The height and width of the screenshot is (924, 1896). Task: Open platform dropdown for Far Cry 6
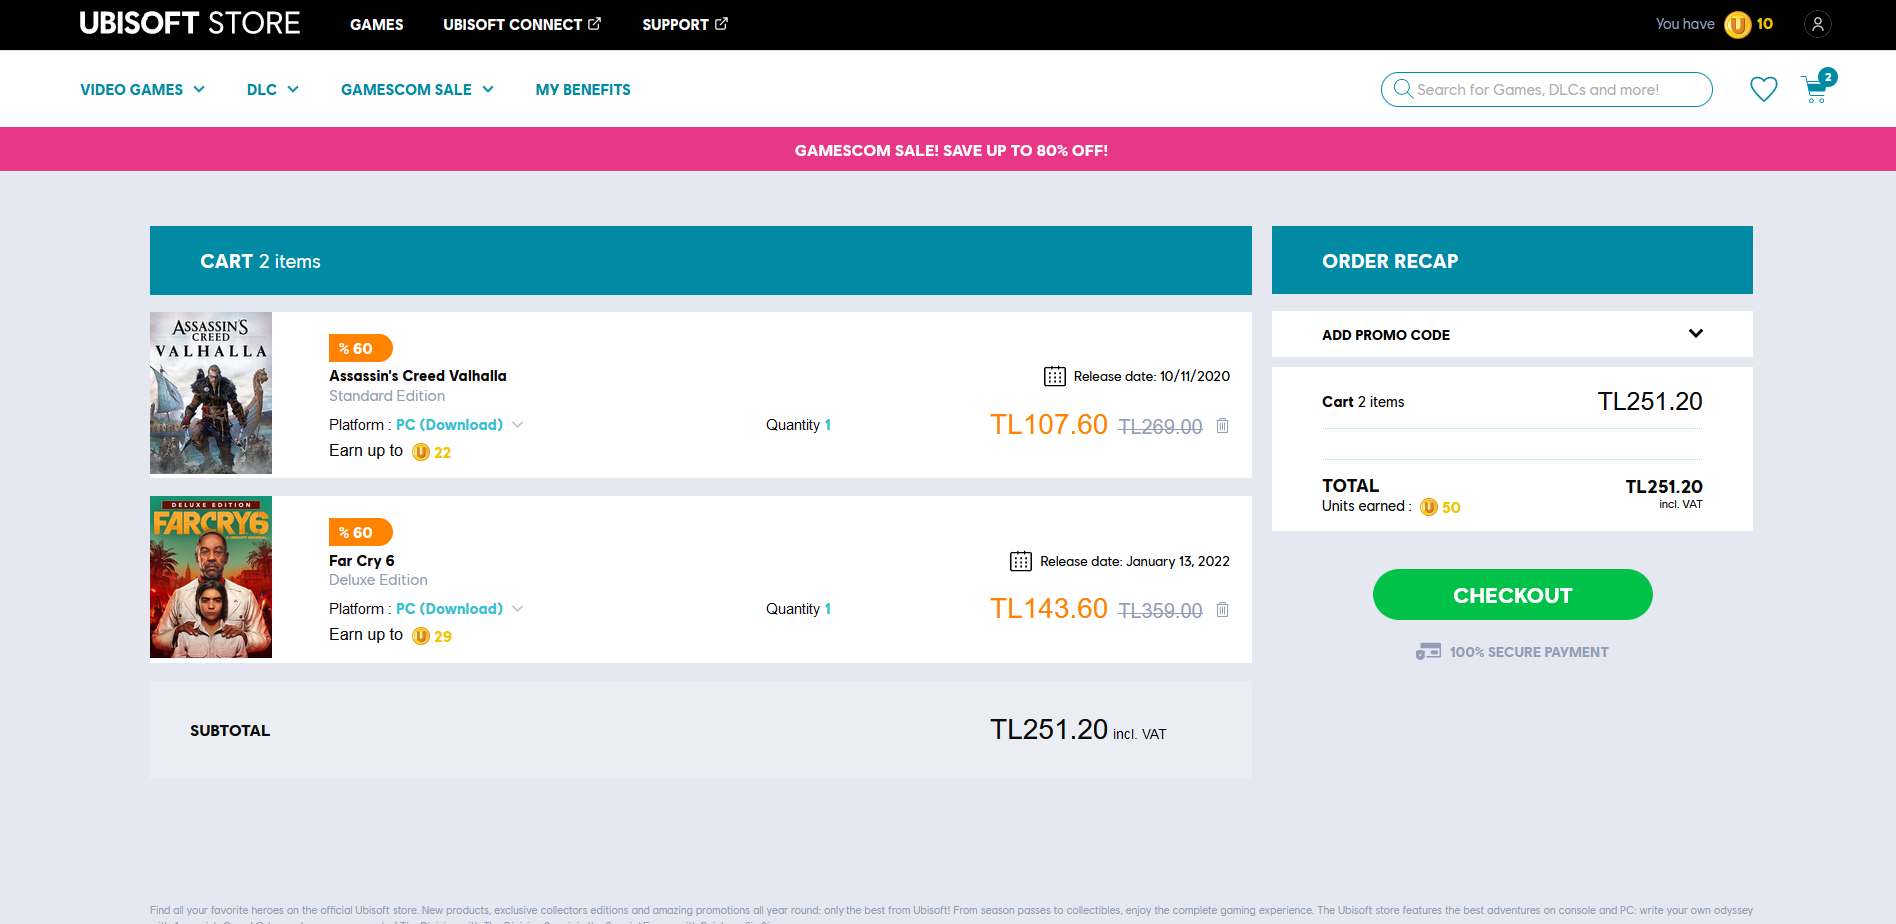[459, 609]
